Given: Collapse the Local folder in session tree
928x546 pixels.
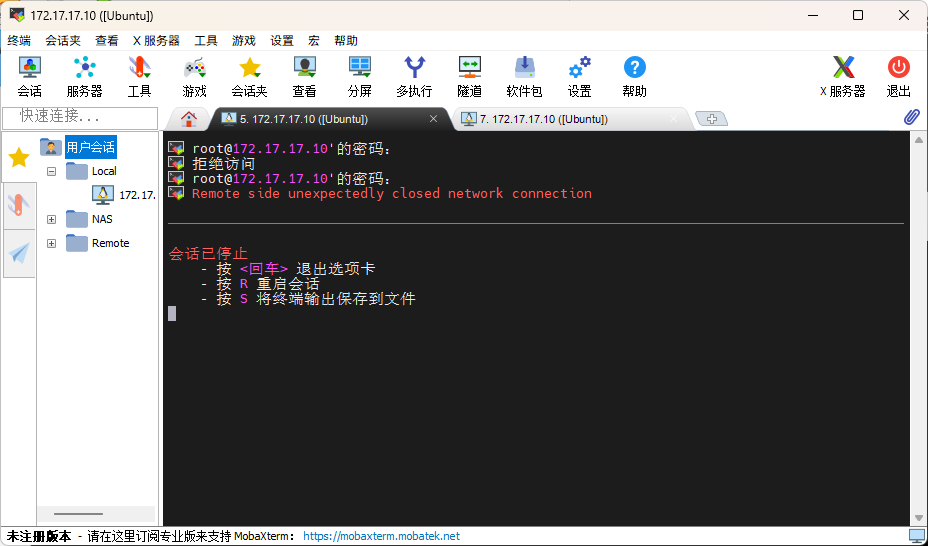Looking at the screenshot, I should 52,171.
